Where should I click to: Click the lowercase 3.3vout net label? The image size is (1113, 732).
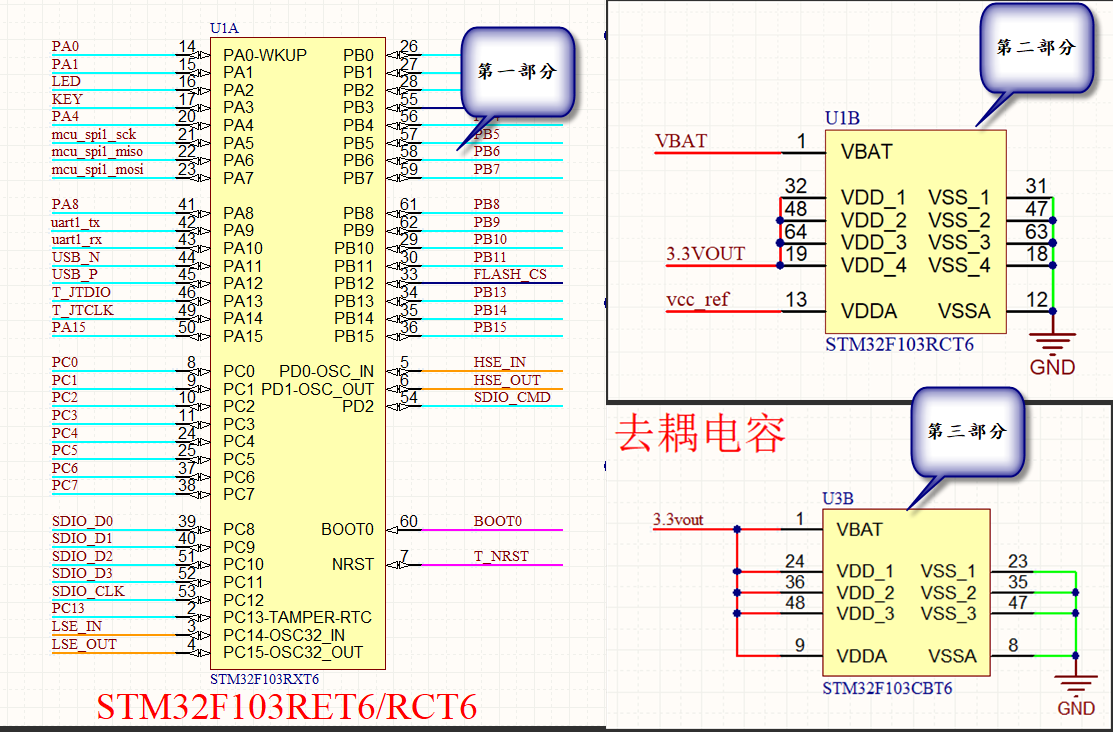[x=679, y=520]
